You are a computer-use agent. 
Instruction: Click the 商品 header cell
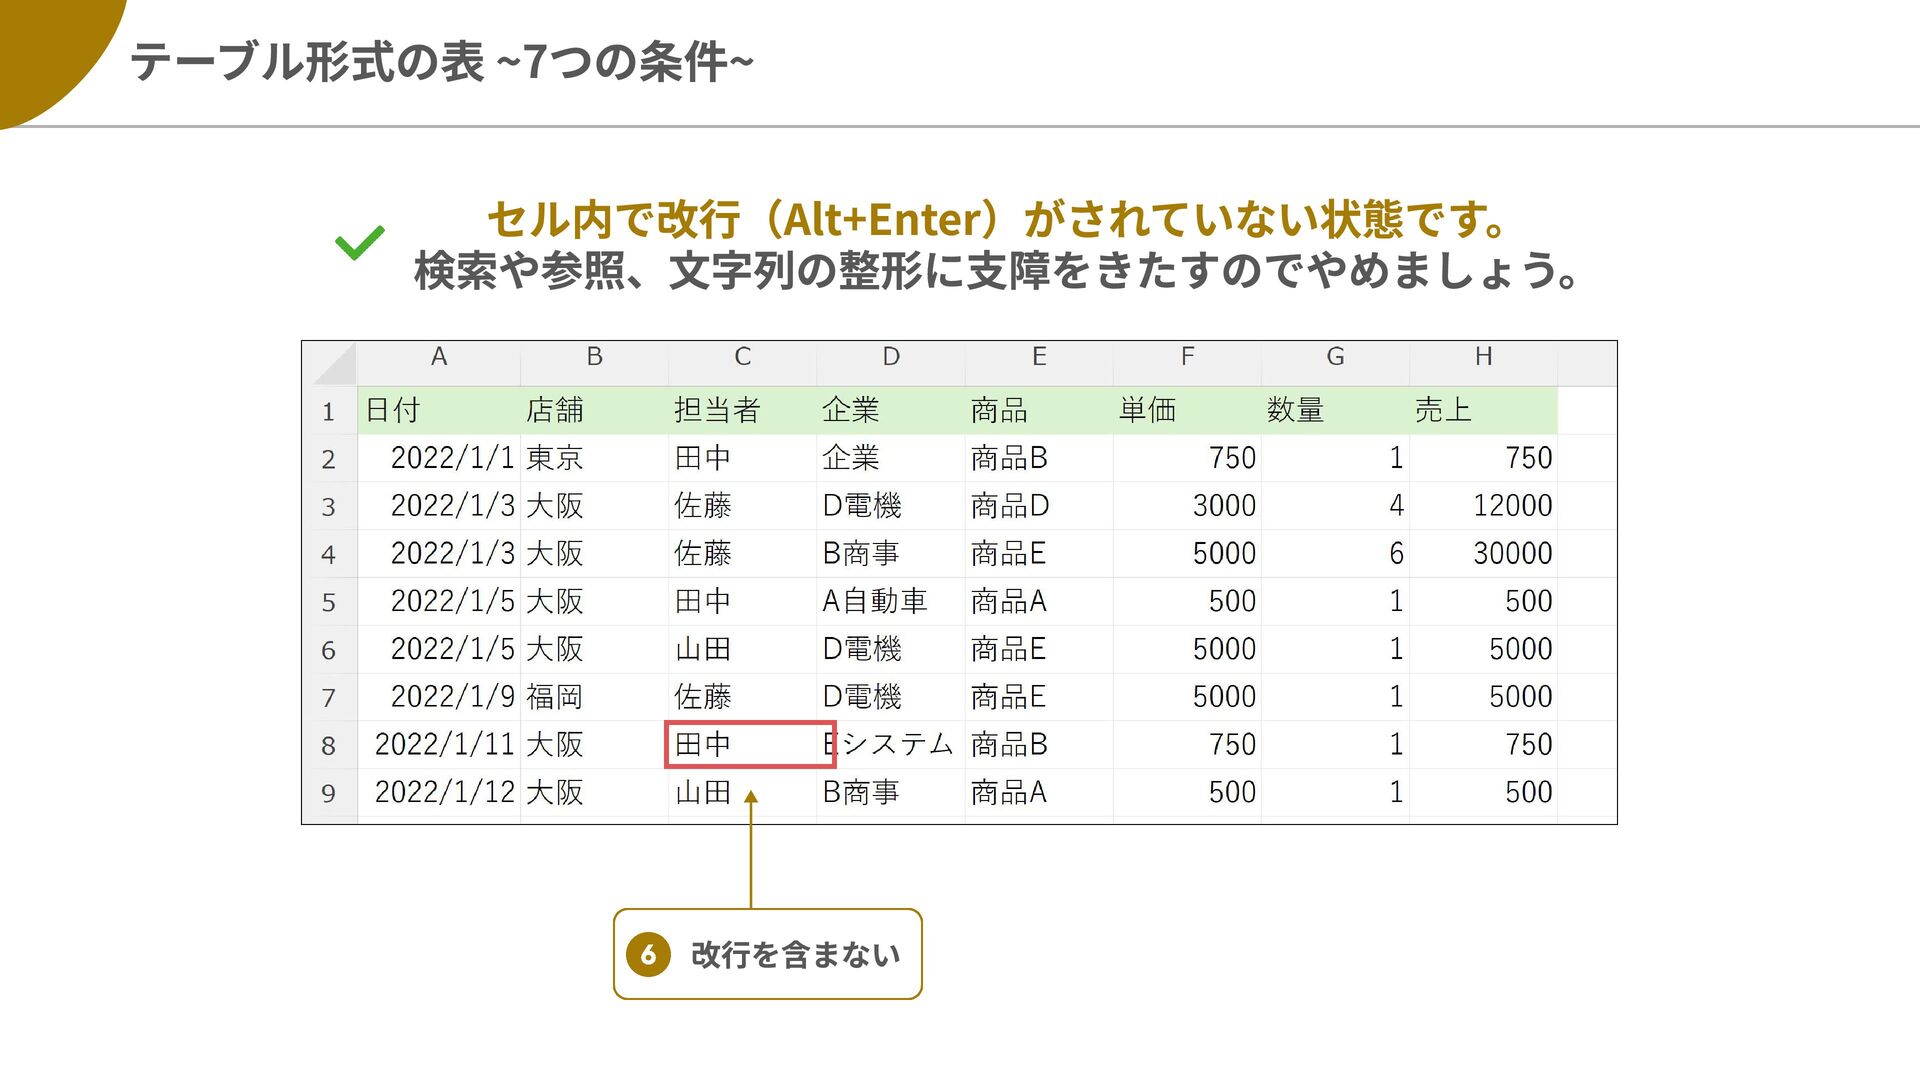(1039, 410)
